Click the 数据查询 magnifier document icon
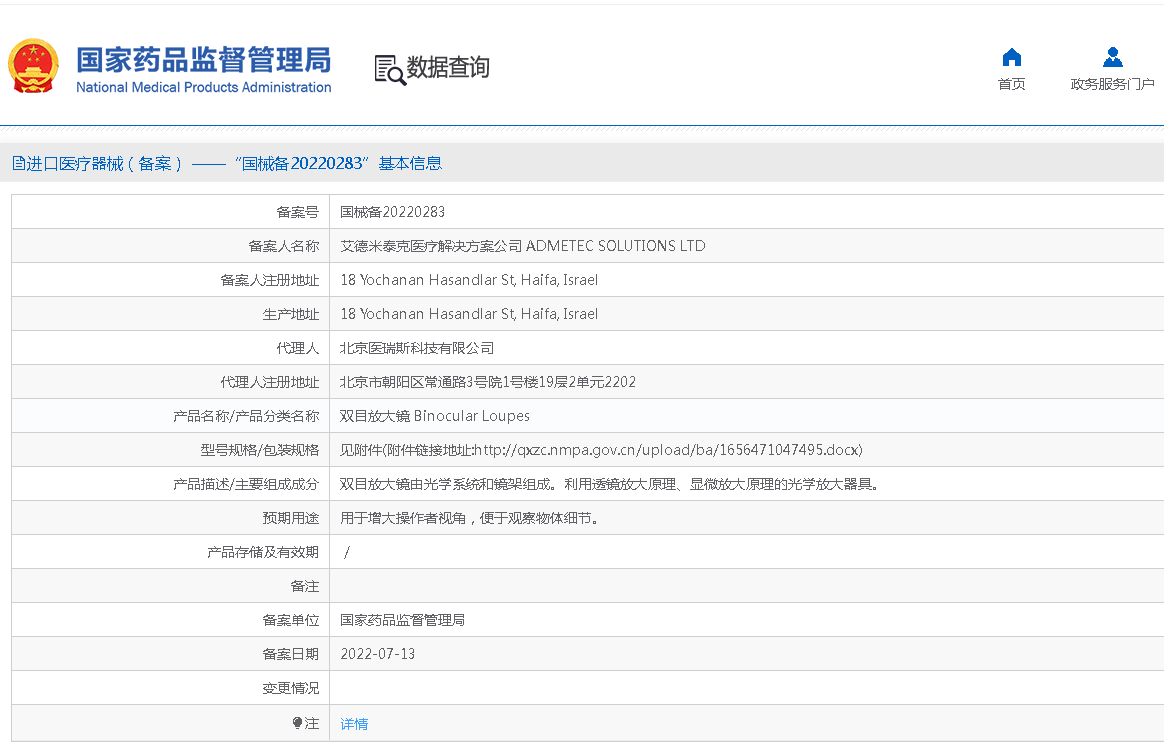Image resolution: width=1164 pixels, height=746 pixels. click(389, 69)
